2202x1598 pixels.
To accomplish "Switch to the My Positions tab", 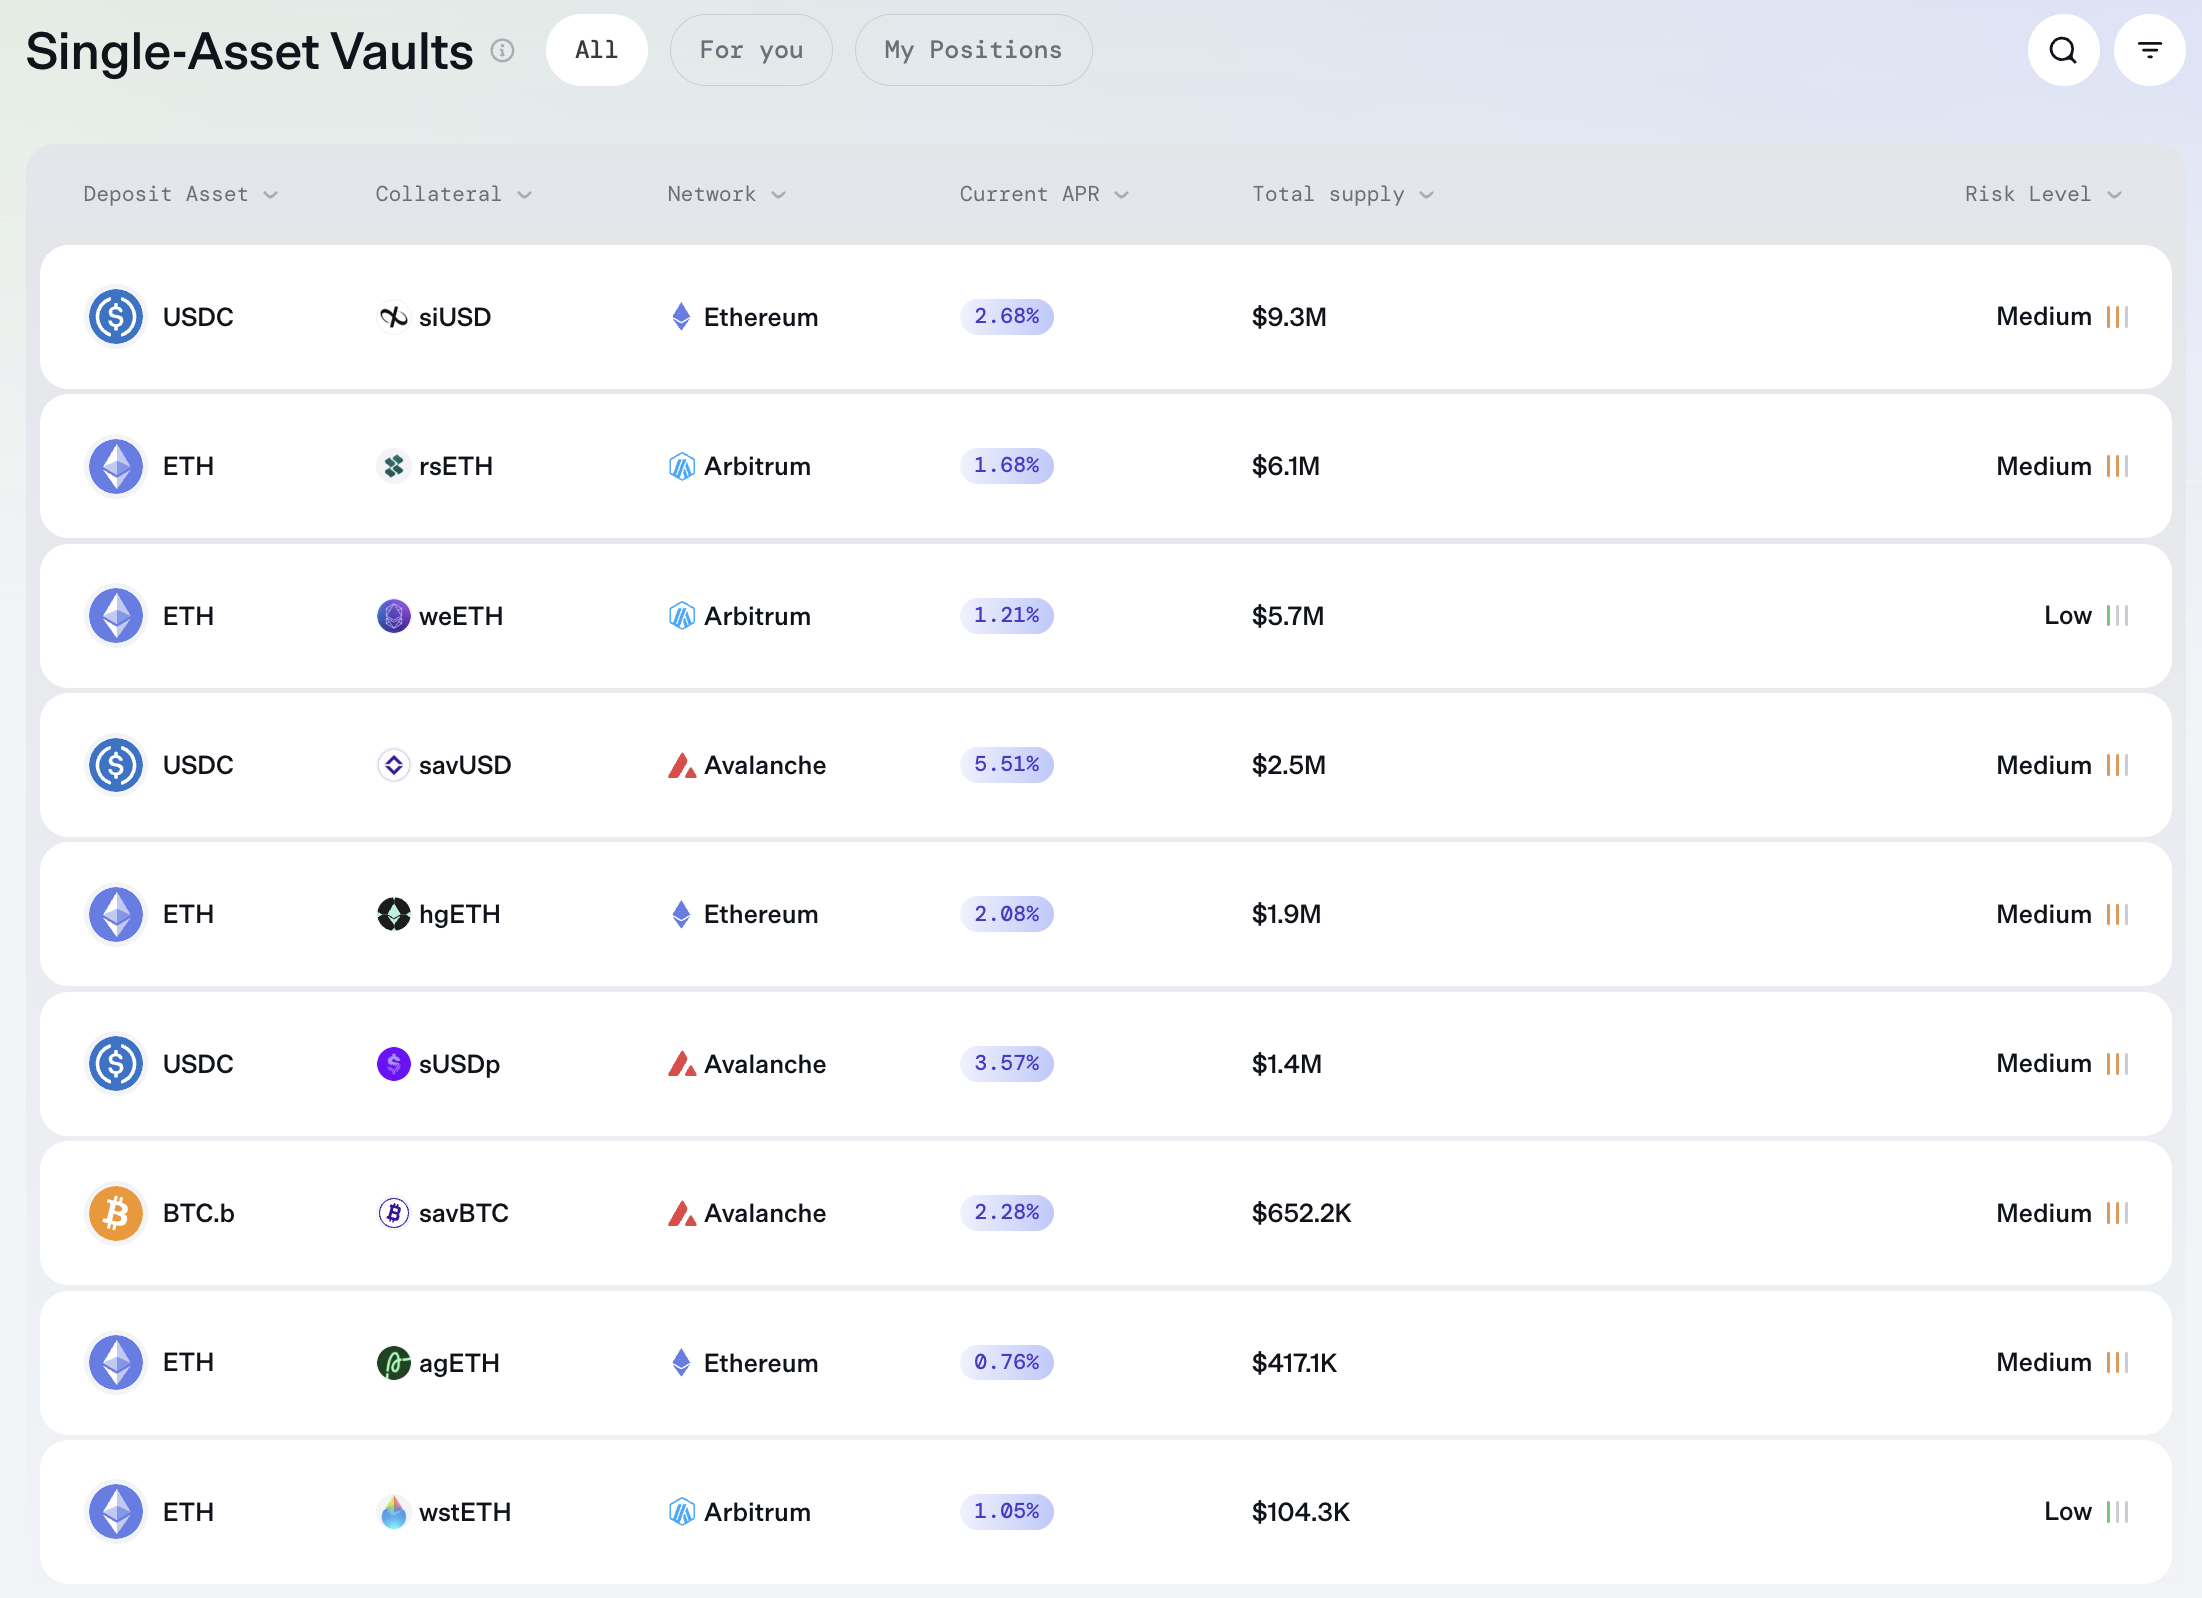I will 973,50.
